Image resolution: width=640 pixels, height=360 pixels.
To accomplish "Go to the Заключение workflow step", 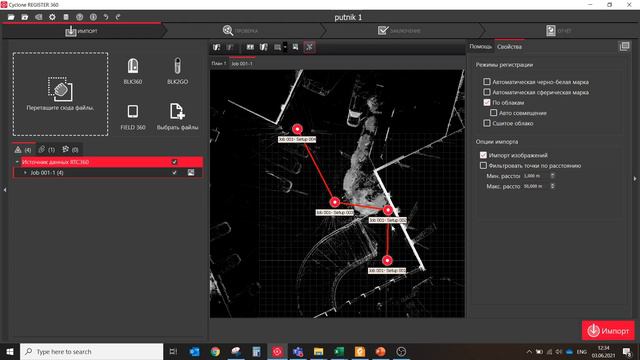I will (400, 31).
